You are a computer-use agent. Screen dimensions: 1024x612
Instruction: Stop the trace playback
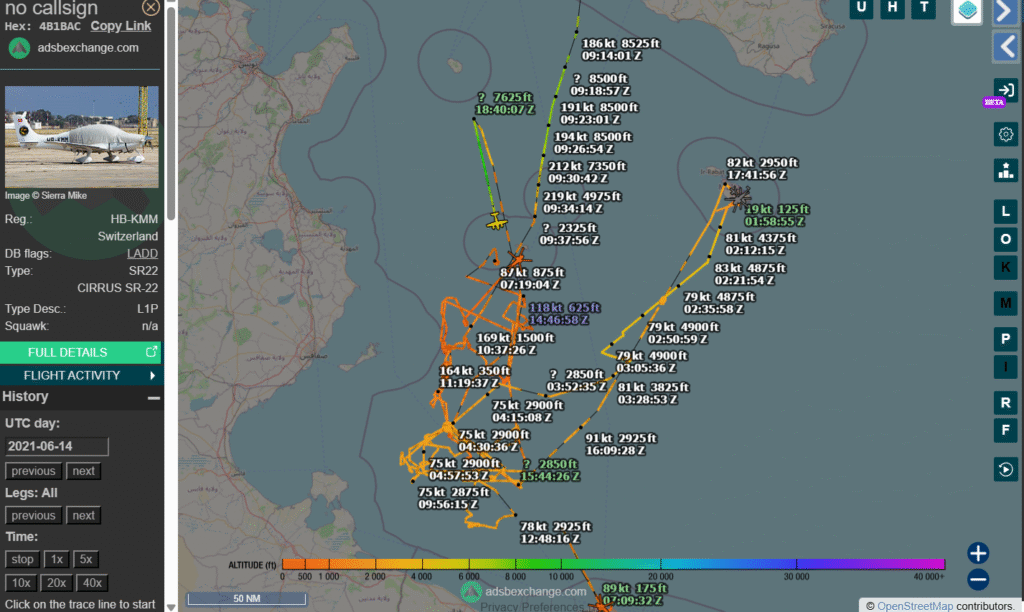[22, 559]
